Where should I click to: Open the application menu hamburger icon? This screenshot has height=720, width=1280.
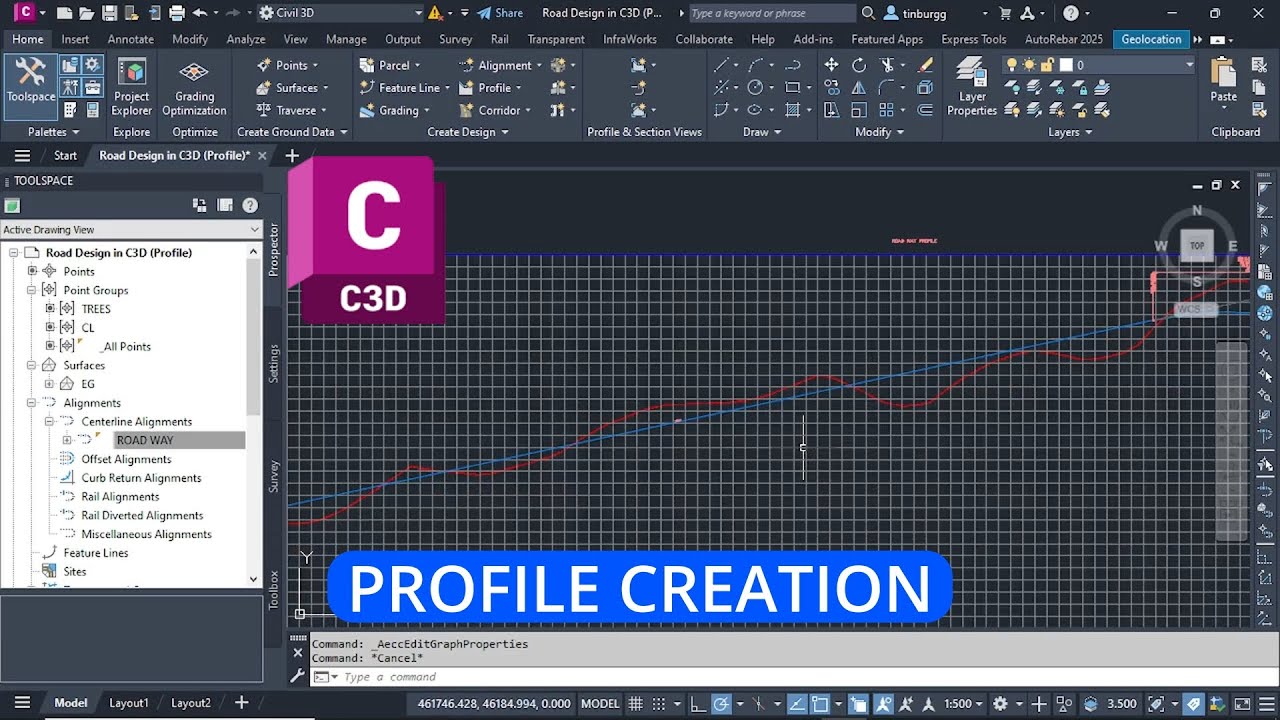pos(22,155)
